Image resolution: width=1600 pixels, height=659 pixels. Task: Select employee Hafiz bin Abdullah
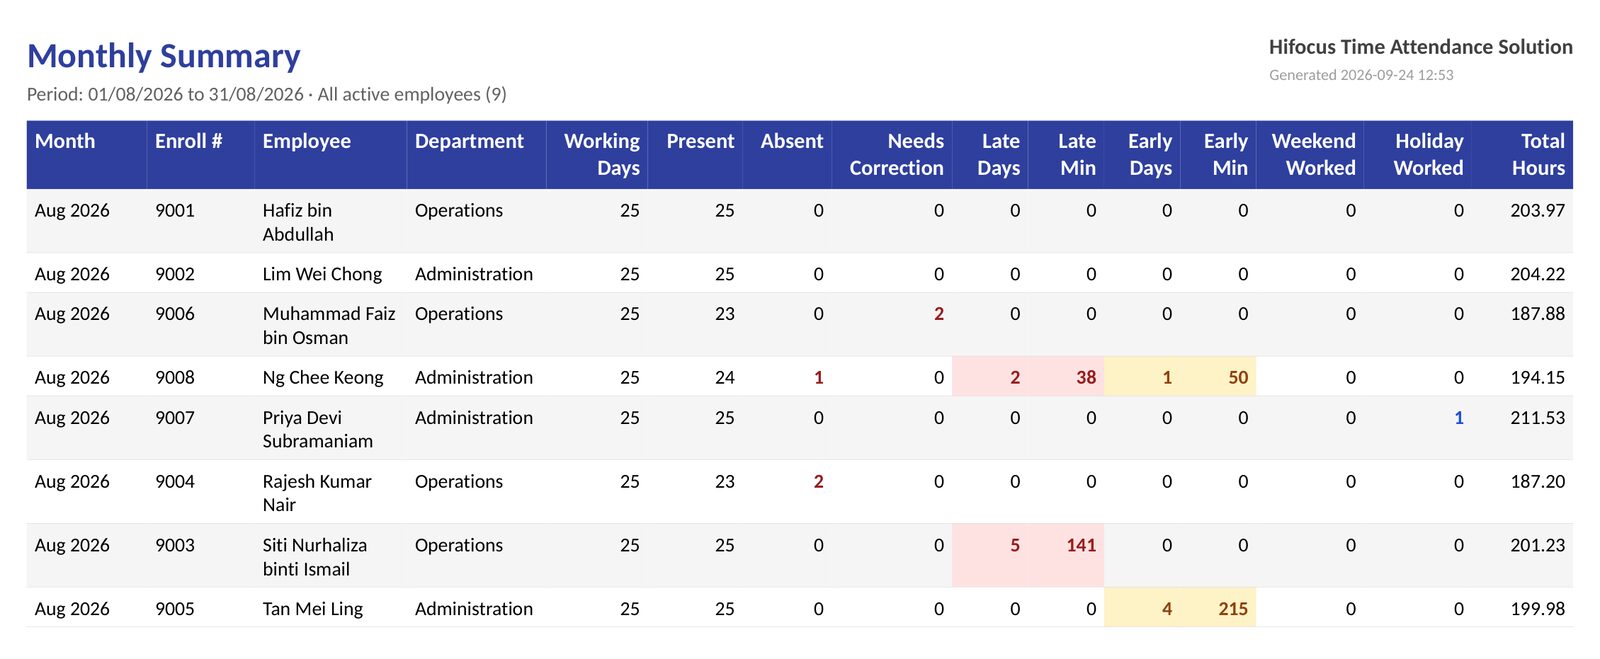298,222
